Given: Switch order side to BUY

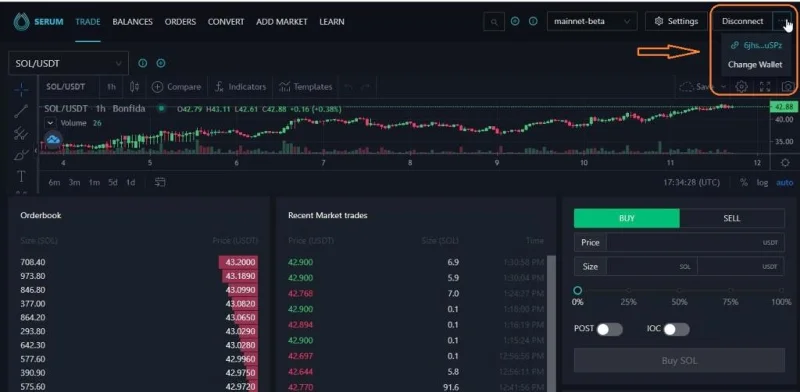Looking at the screenshot, I should pos(627,218).
